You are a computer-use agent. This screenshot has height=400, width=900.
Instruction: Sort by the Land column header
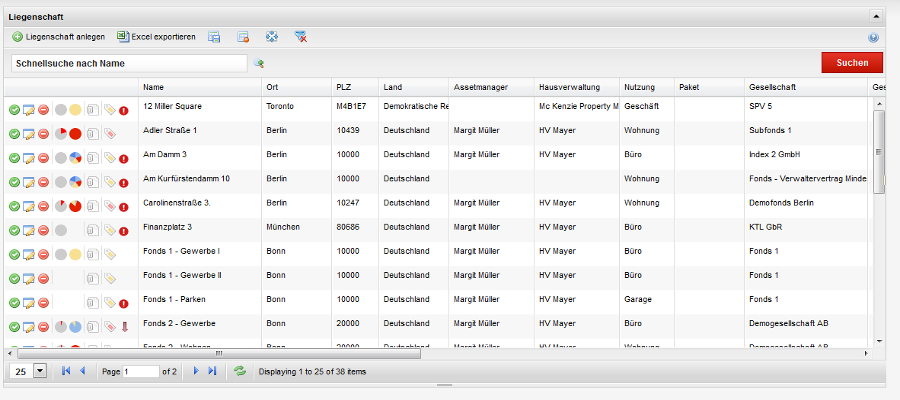tap(413, 87)
